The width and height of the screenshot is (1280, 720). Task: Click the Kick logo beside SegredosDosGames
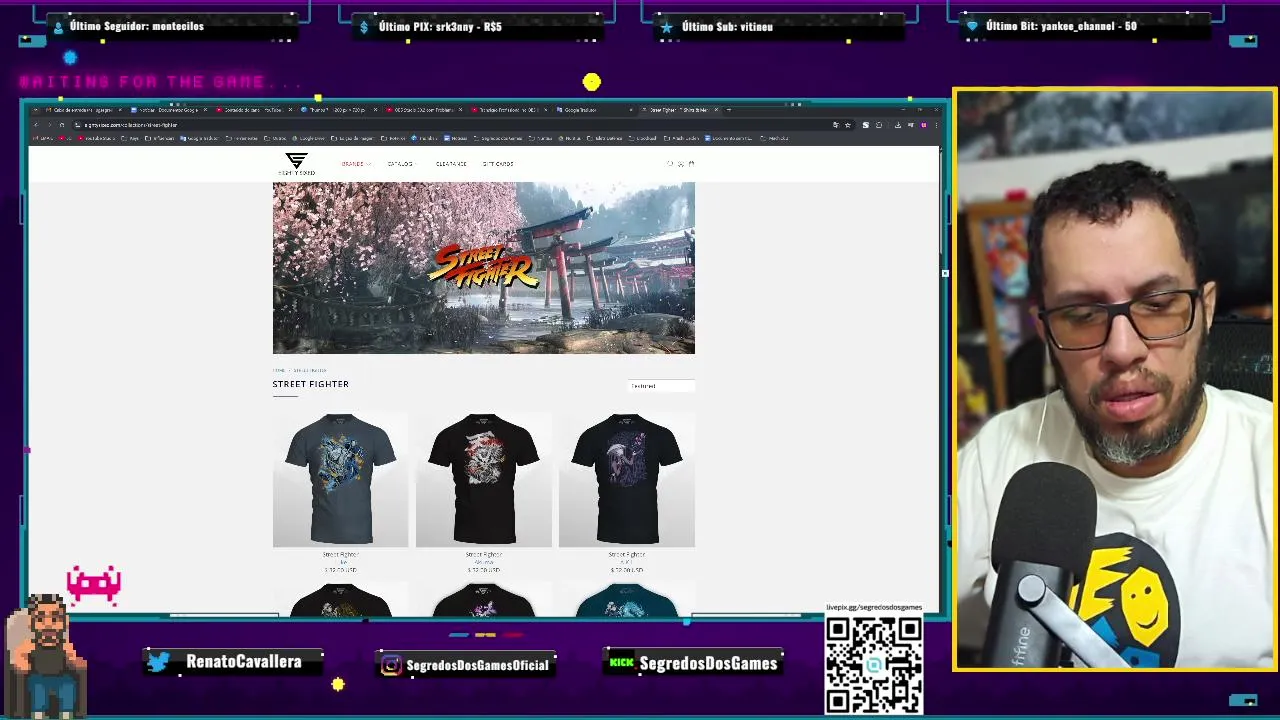point(622,662)
